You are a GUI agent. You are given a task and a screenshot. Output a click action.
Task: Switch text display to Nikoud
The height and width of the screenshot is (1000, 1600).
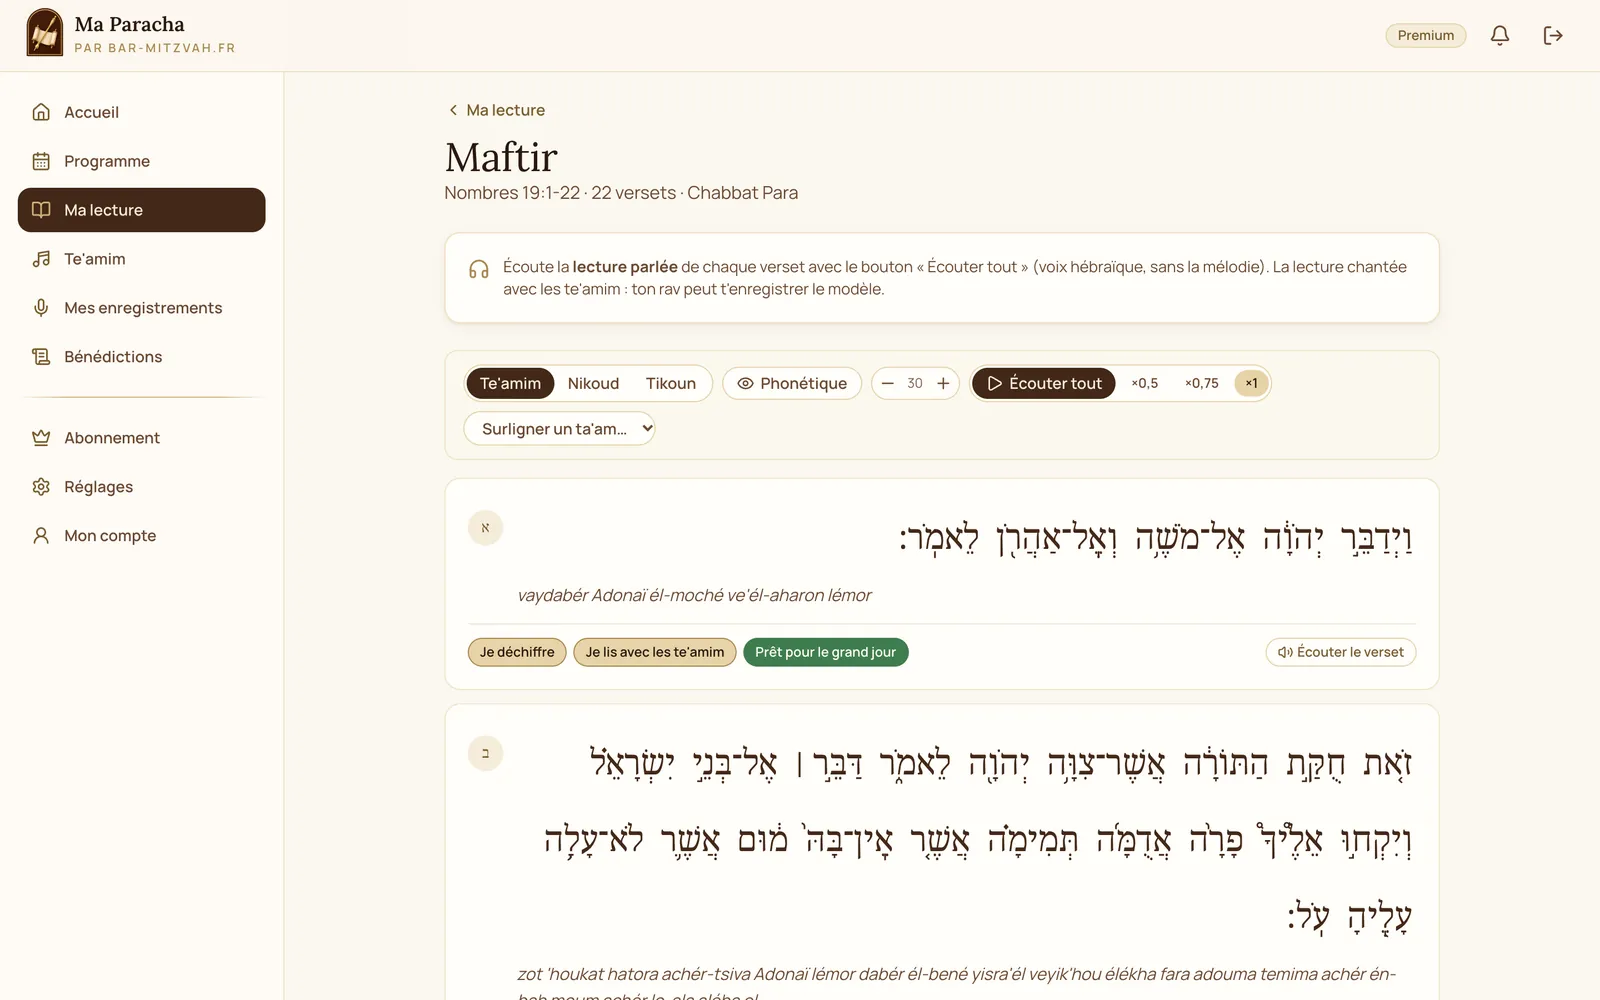[x=593, y=383]
